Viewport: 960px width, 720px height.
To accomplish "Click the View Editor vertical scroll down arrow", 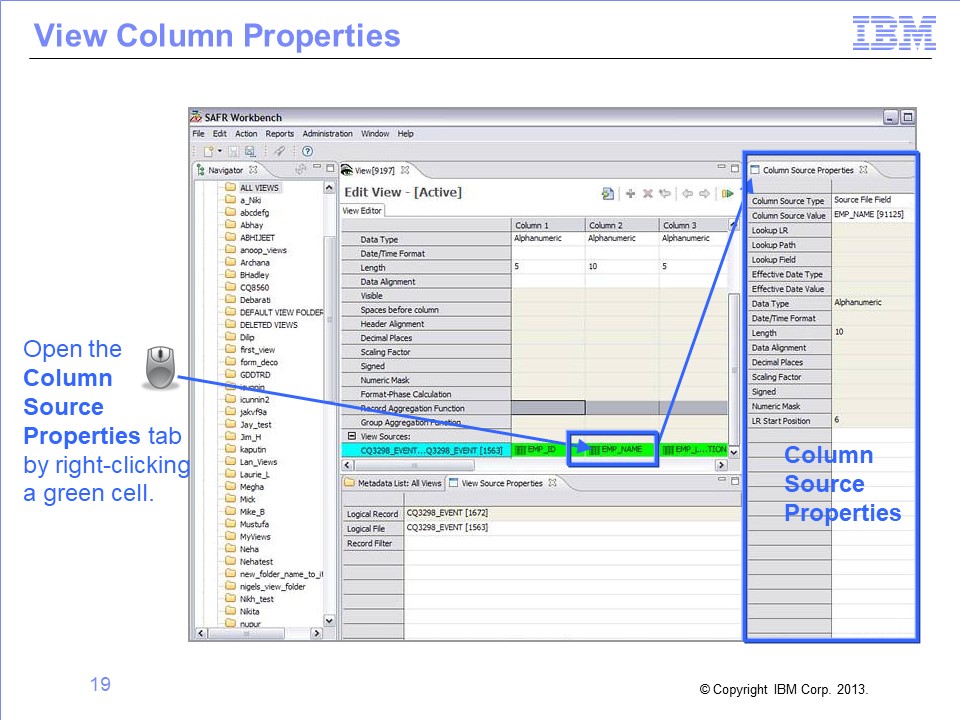I will (733, 452).
